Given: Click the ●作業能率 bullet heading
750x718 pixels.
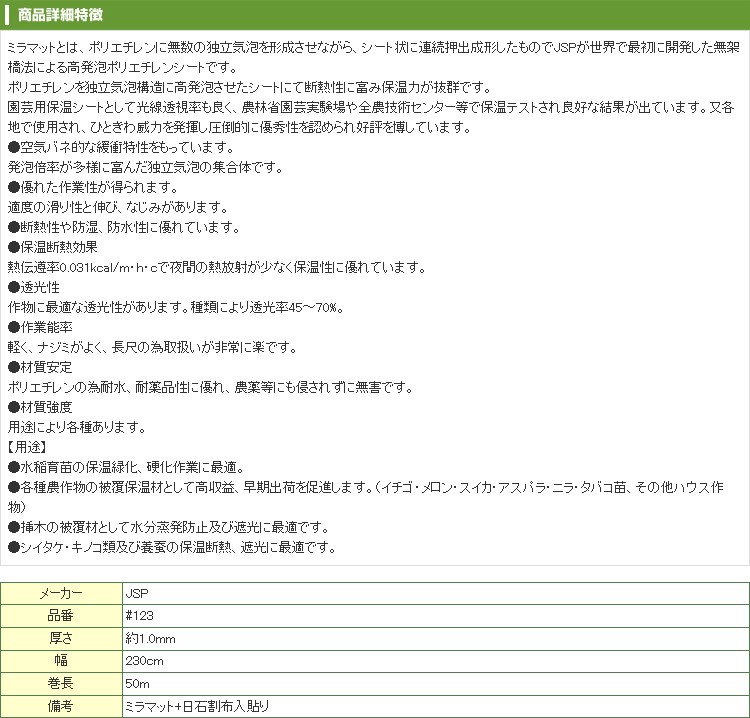Looking at the screenshot, I should coord(40,327).
